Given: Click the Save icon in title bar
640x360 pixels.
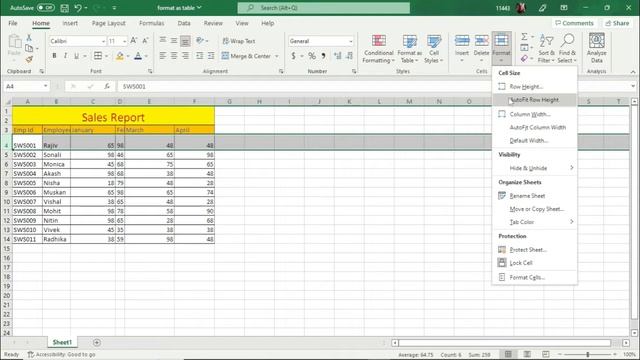Looking at the screenshot, I should (64, 8).
